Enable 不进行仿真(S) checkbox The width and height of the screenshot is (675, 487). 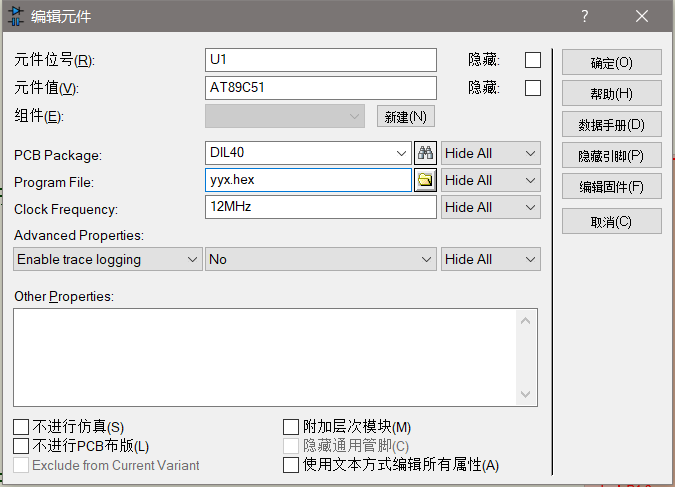[21, 427]
